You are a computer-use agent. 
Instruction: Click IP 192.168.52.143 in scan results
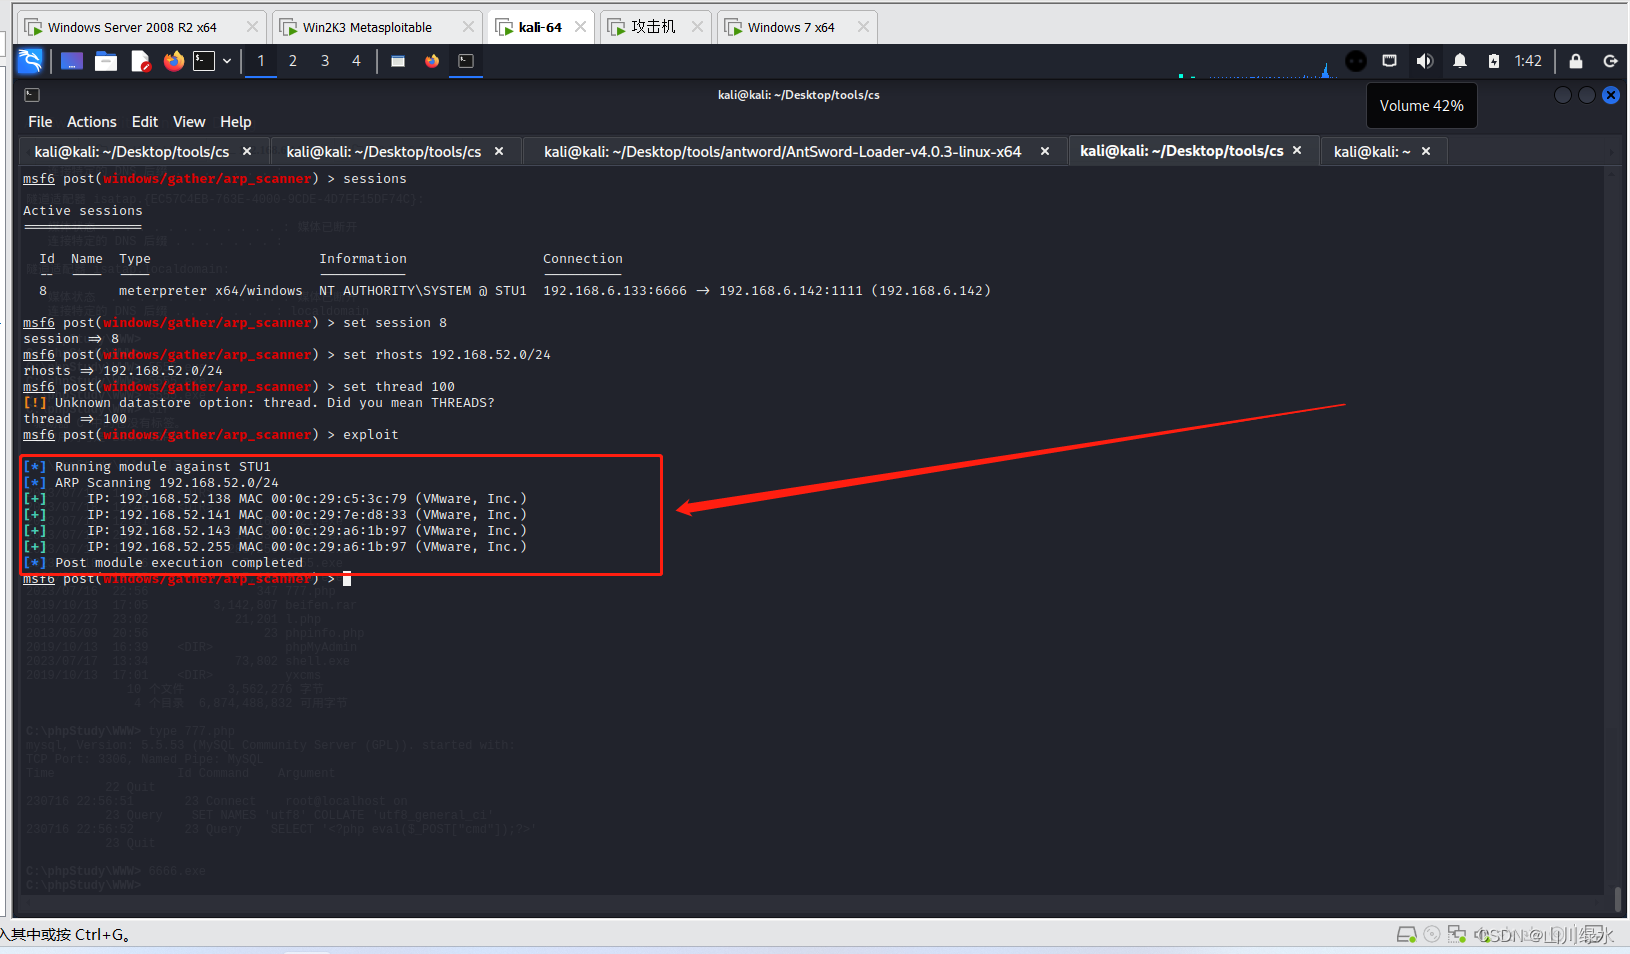pos(175,531)
